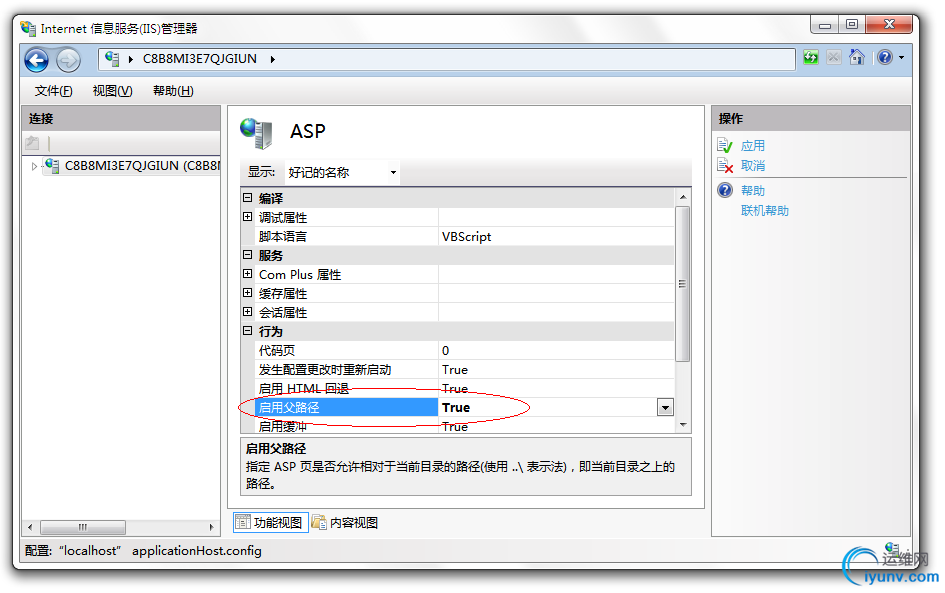Go to the Home icon in toolbar
This screenshot has height=593, width=945.
click(x=856, y=57)
